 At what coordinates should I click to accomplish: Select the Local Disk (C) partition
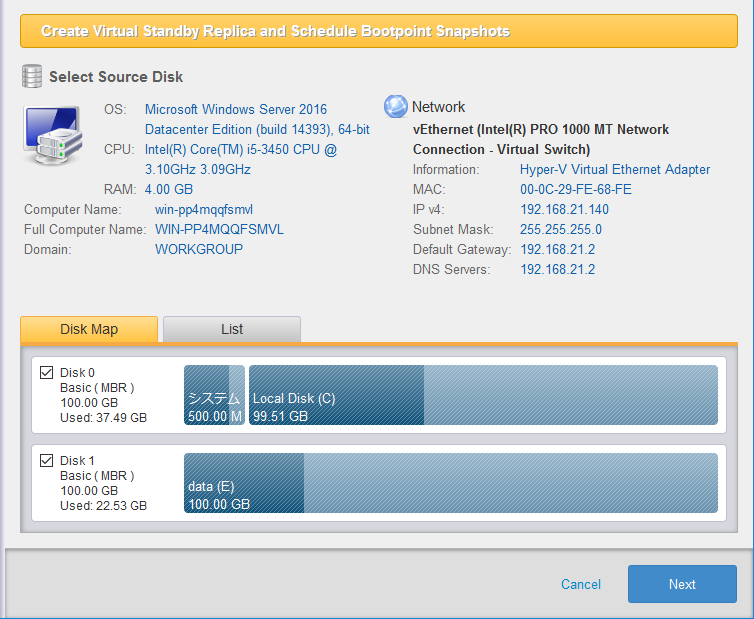click(x=482, y=395)
